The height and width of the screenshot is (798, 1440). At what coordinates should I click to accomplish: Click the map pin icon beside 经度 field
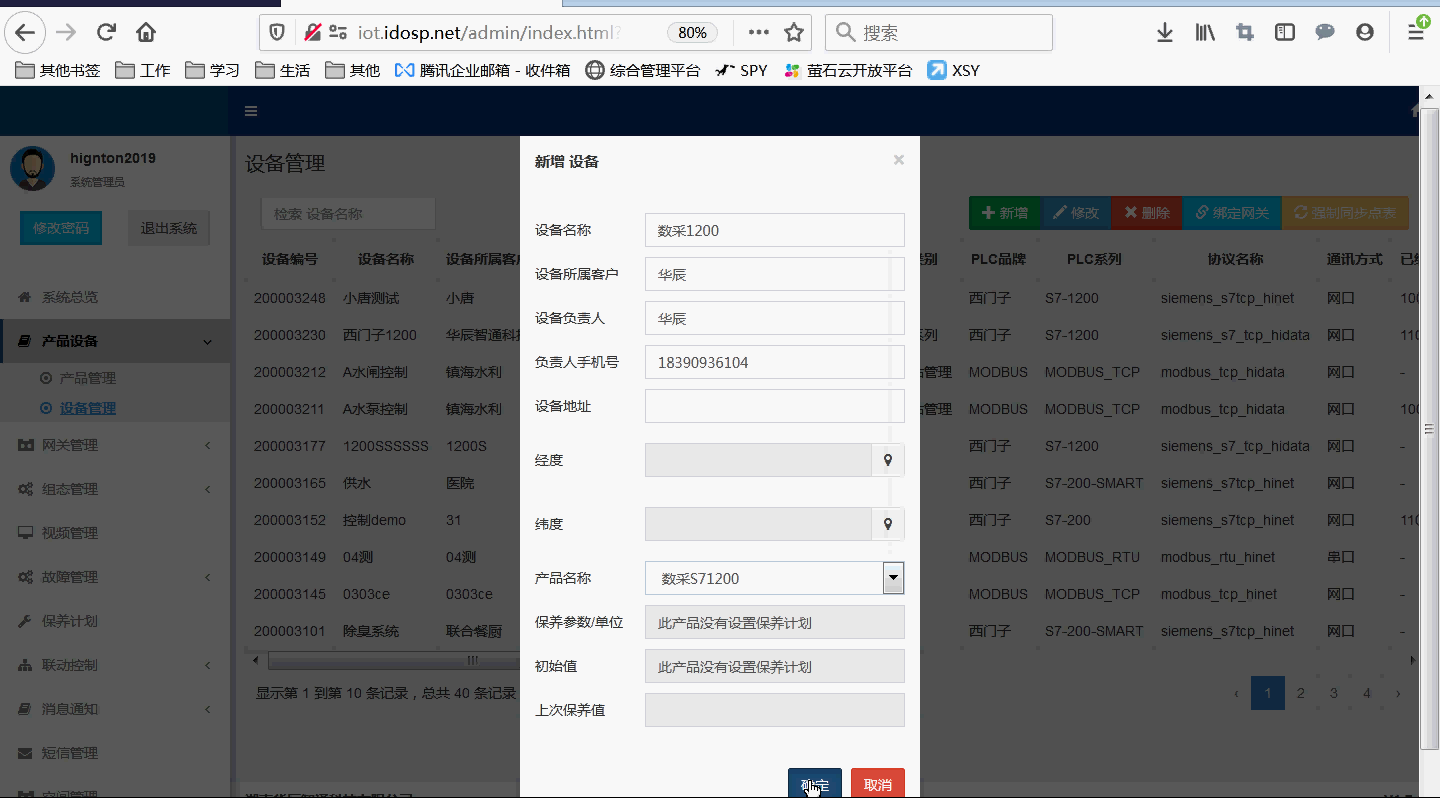(888, 460)
